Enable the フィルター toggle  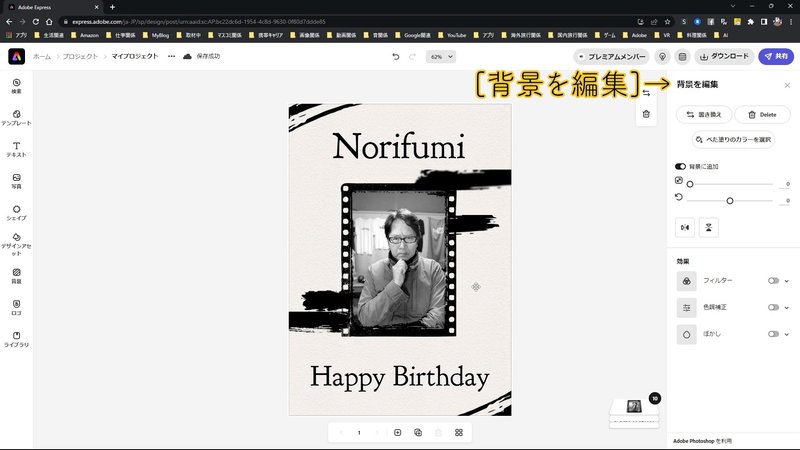pos(773,281)
